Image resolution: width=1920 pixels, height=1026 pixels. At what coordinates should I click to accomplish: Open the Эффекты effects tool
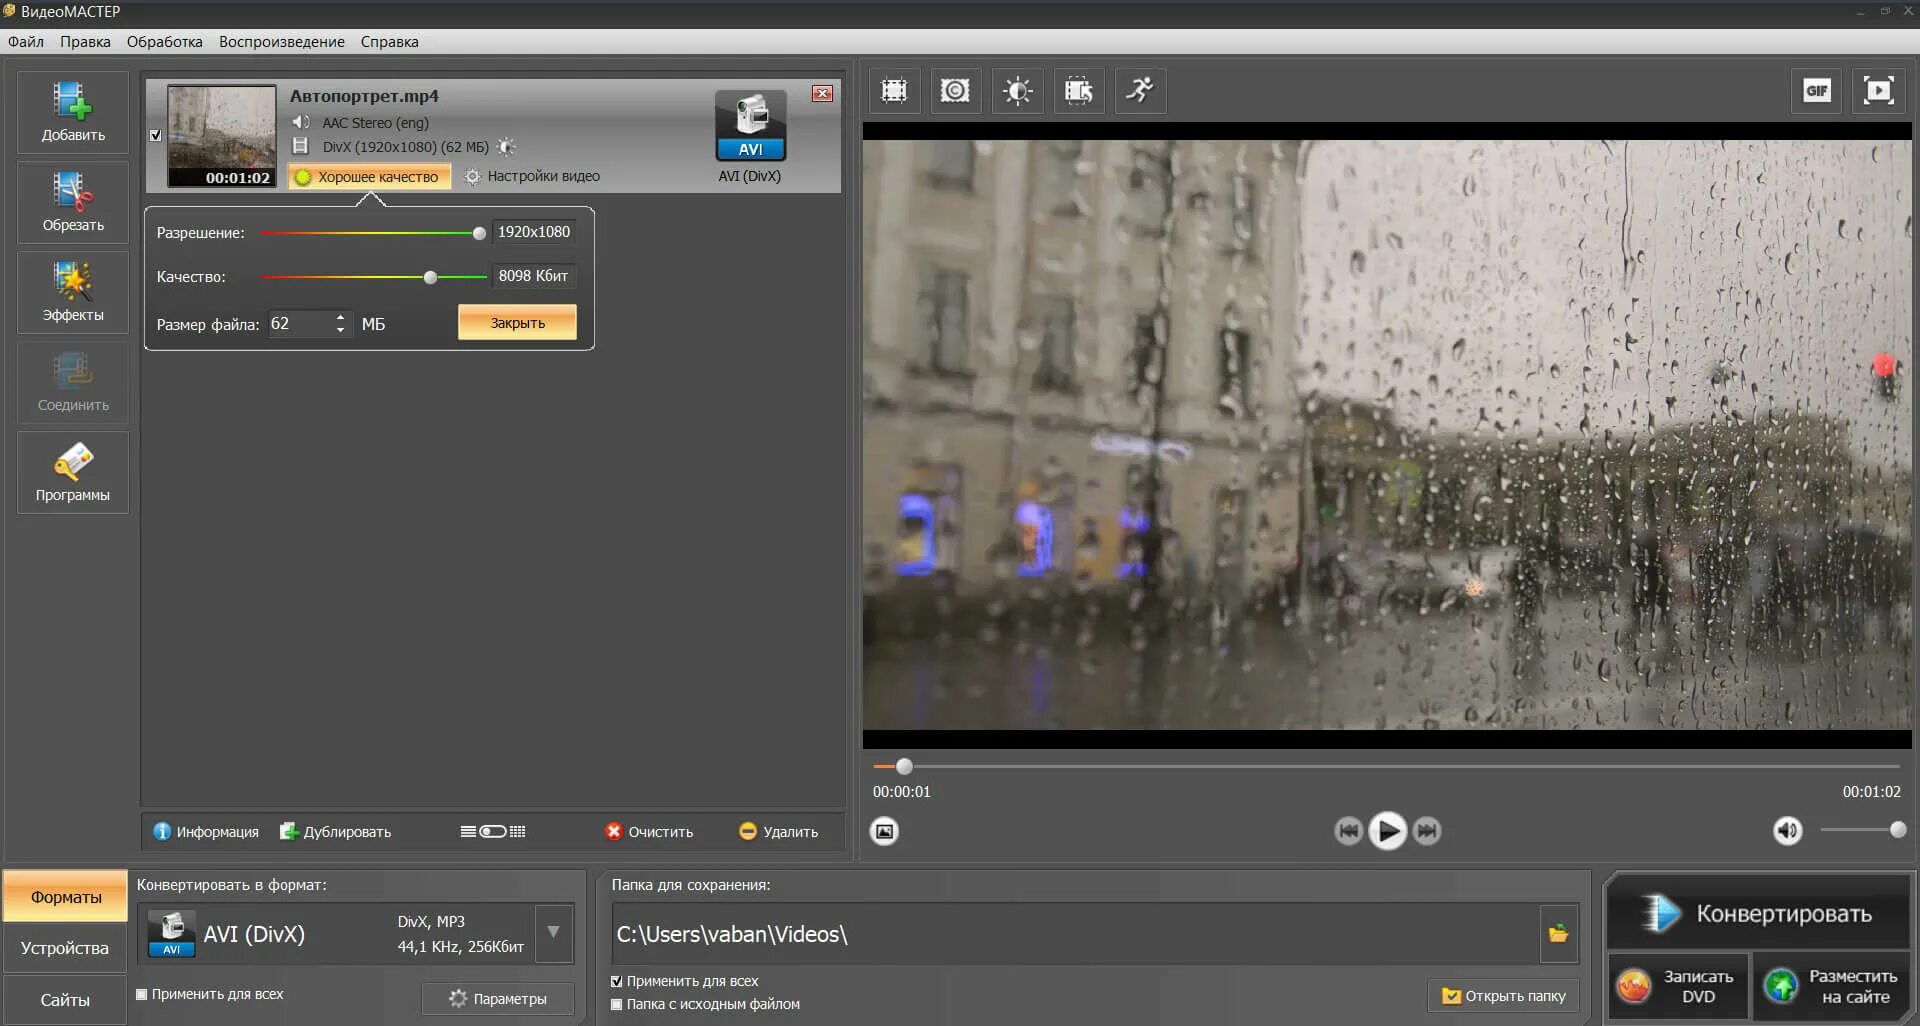pos(73,291)
